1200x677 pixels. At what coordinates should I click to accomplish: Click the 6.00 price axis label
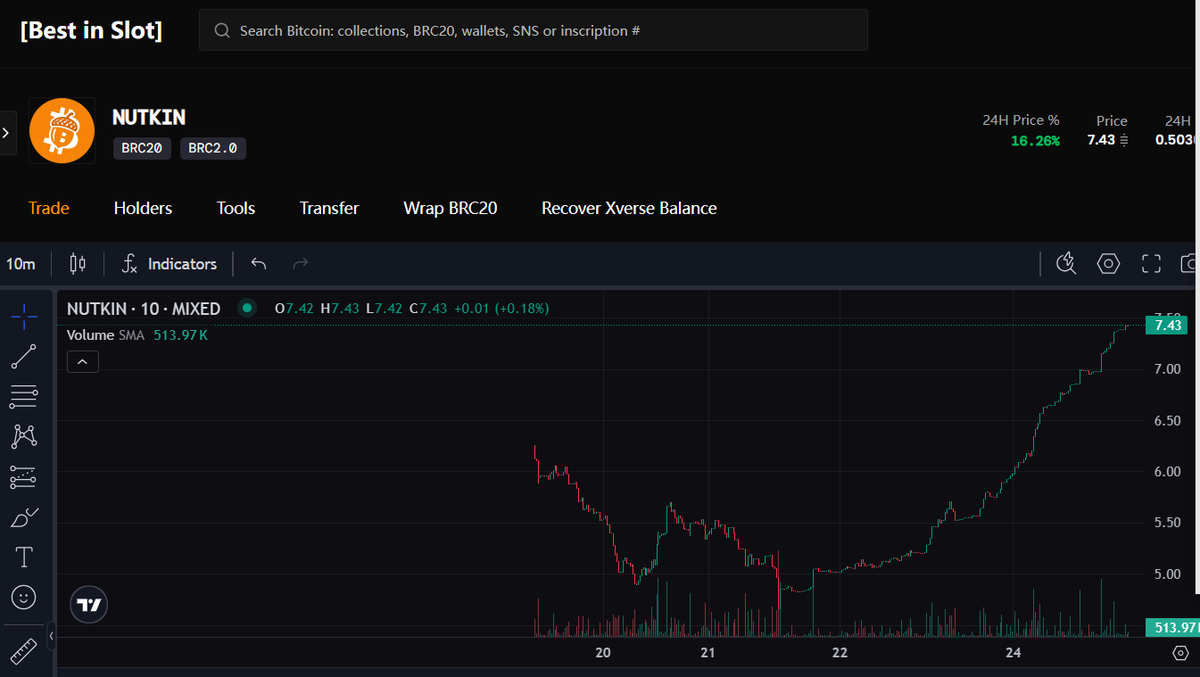1168,472
